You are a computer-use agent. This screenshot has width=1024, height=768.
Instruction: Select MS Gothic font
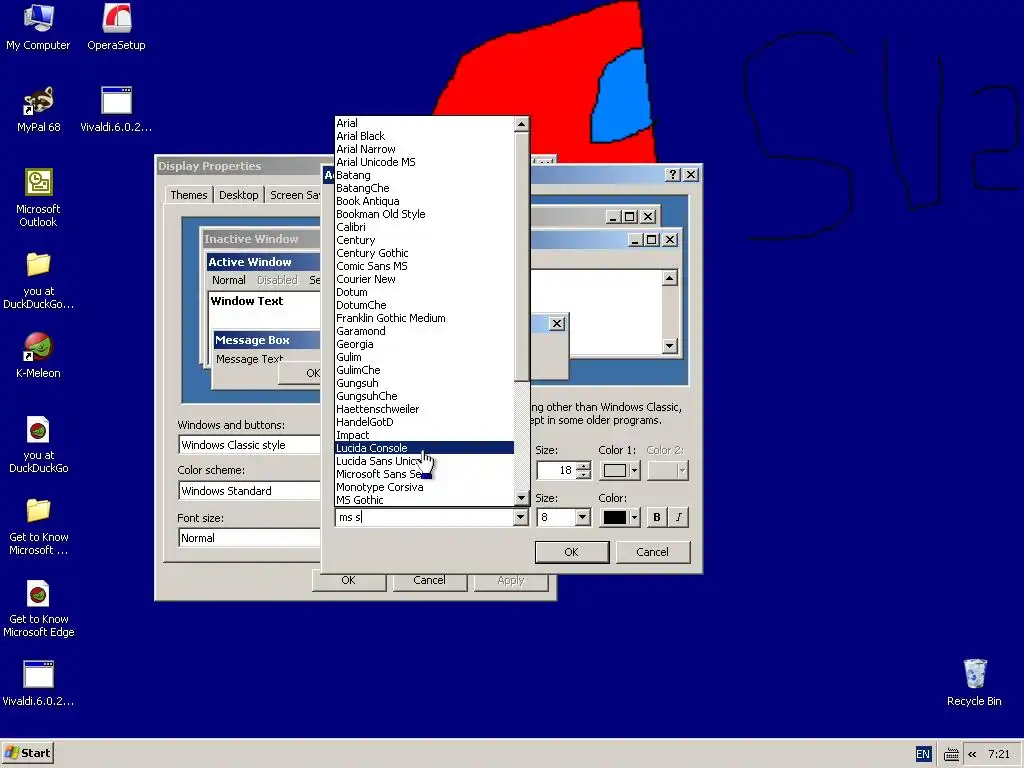coord(424,500)
